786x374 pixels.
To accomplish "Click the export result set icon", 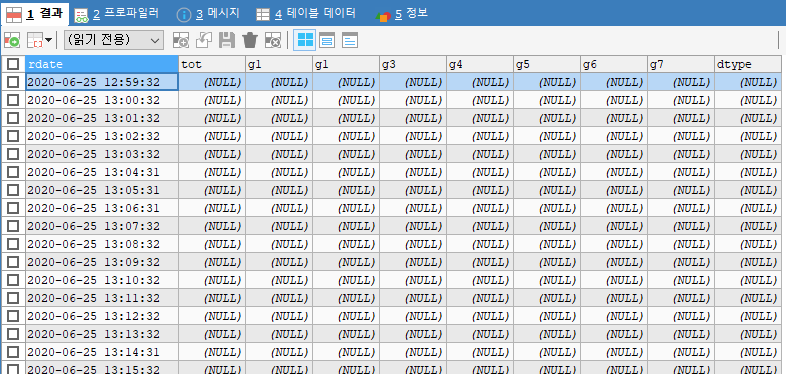I will 12,40.
